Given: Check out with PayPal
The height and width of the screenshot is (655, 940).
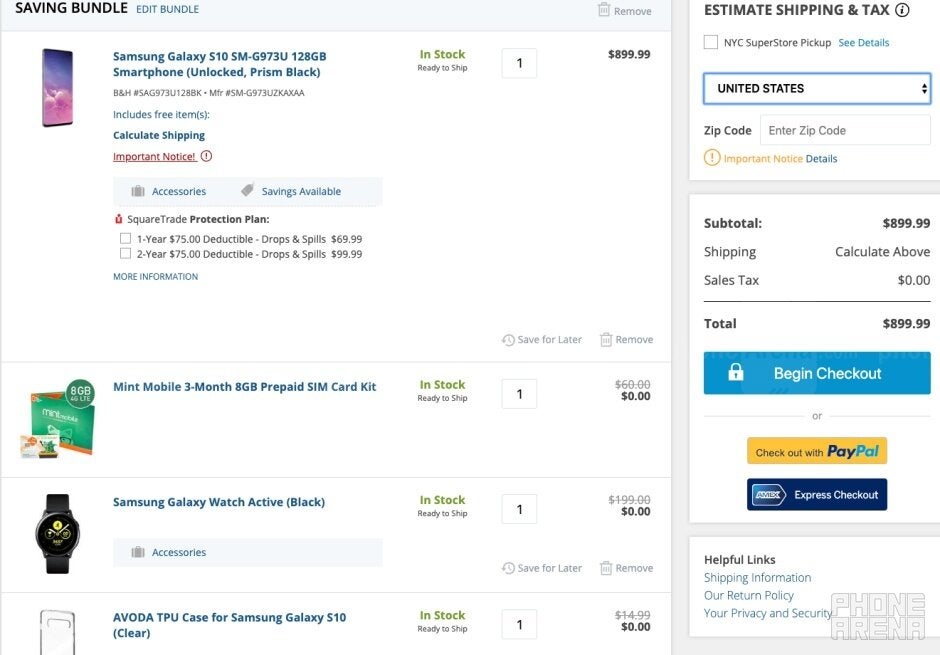Looking at the screenshot, I should click(817, 451).
